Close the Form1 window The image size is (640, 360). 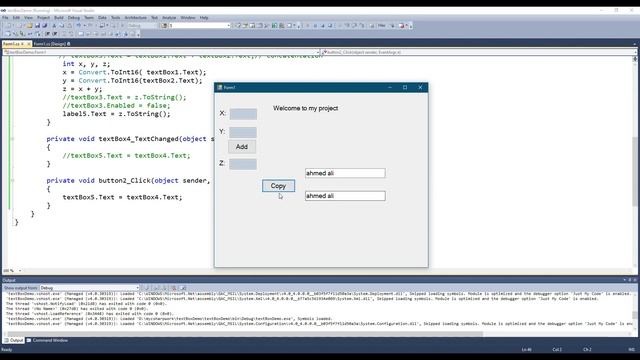coord(420,87)
